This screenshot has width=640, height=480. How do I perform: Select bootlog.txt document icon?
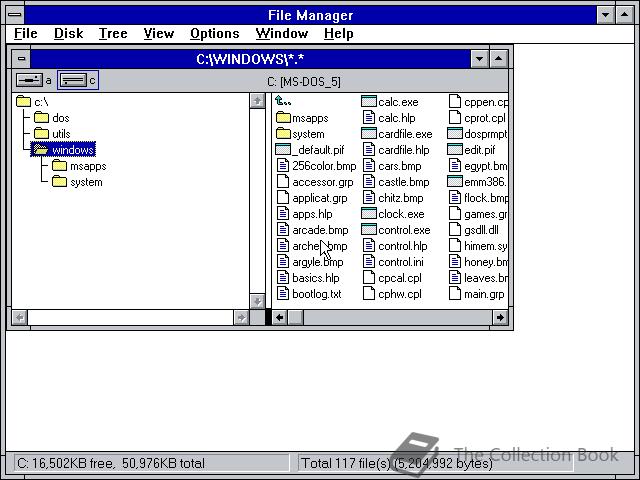click(x=283, y=294)
